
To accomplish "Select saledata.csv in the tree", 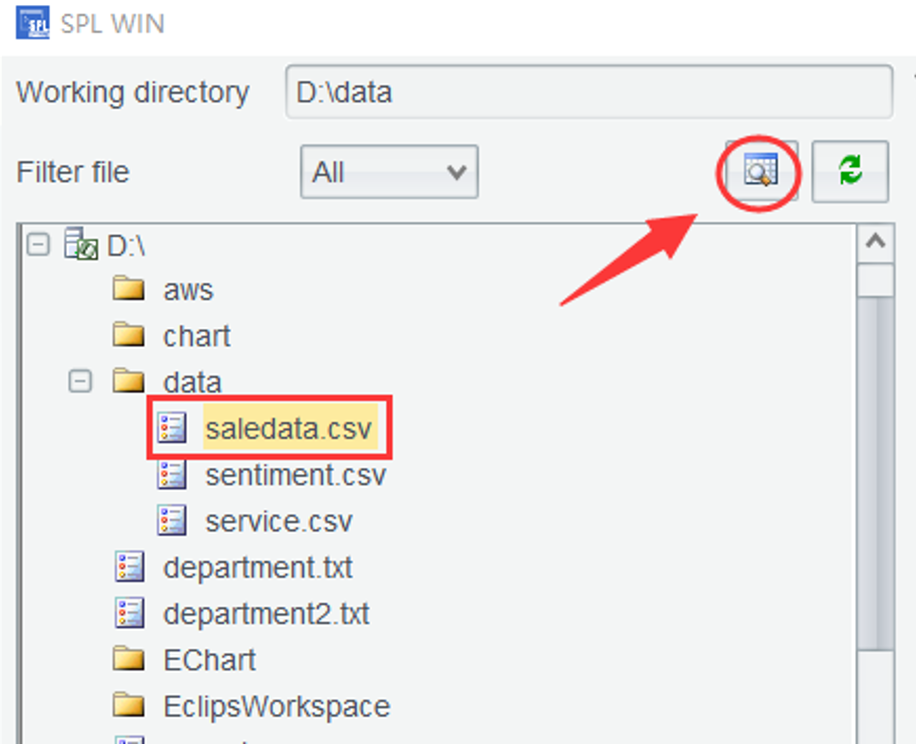I will coord(288,428).
